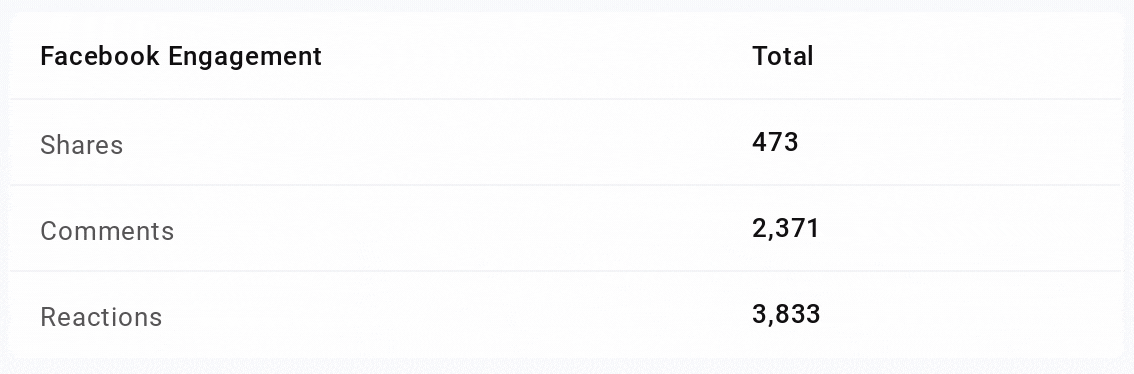Click empty space between Comments and 2,371
The image size is (1134, 374).
tap(463, 229)
